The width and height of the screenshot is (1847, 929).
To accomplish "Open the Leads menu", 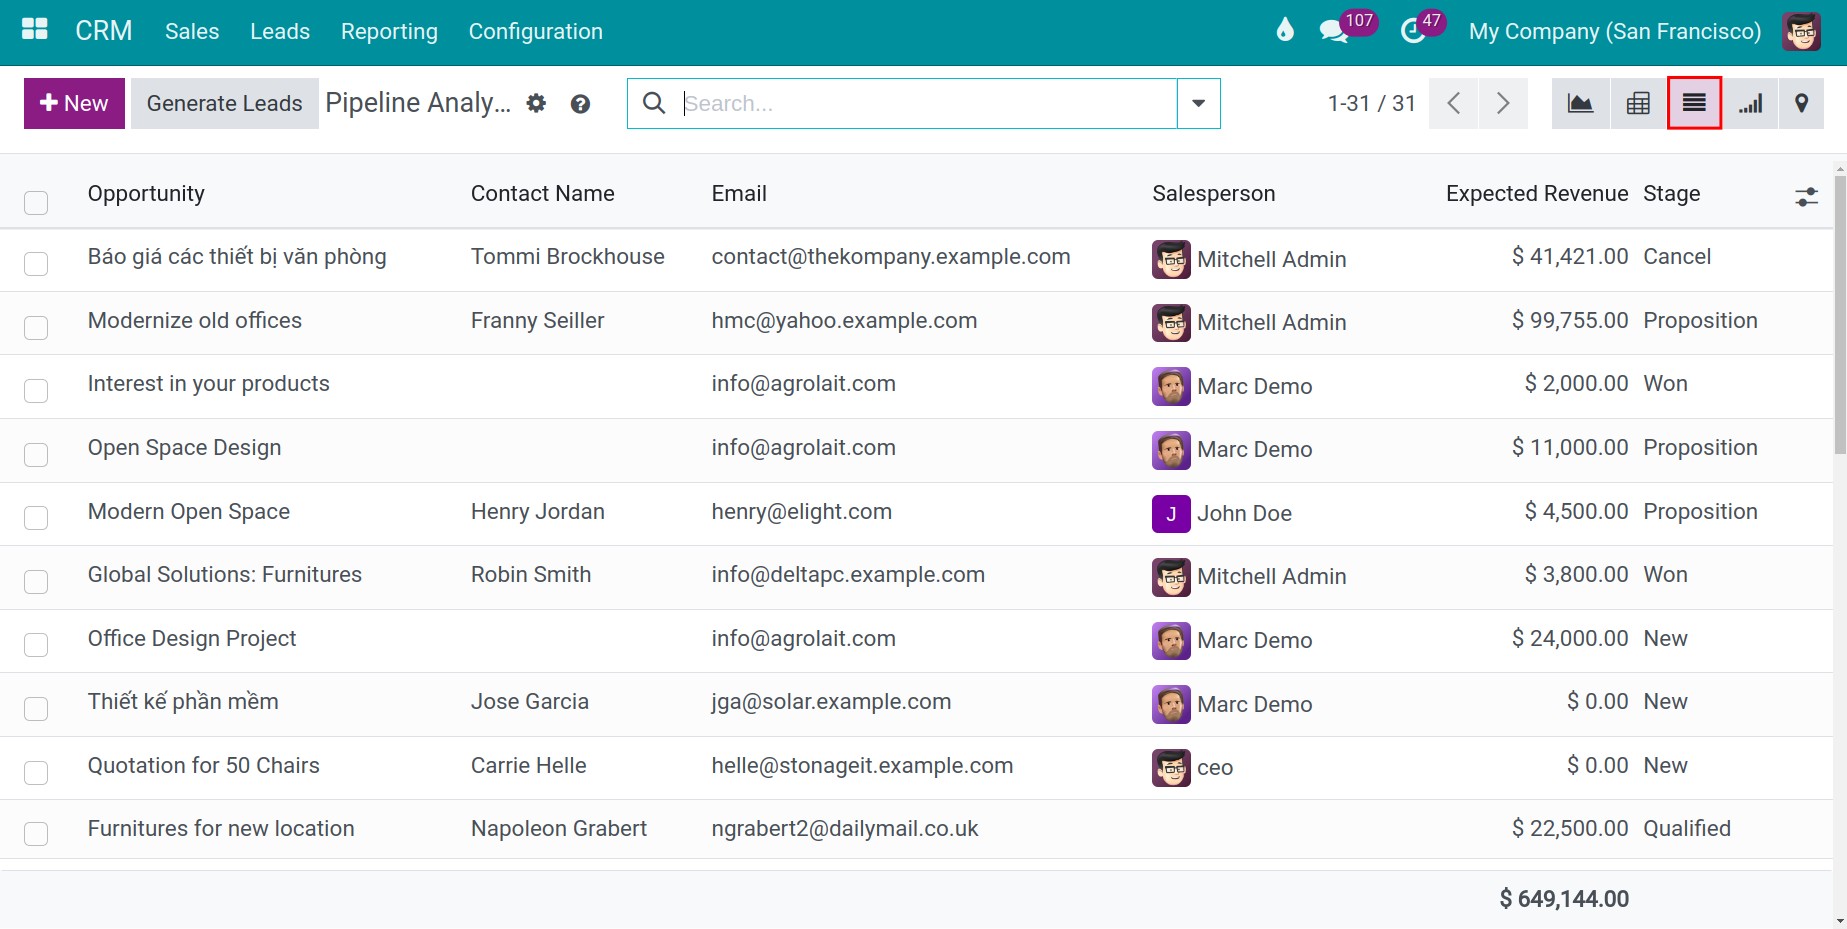I will pos(280,31).
